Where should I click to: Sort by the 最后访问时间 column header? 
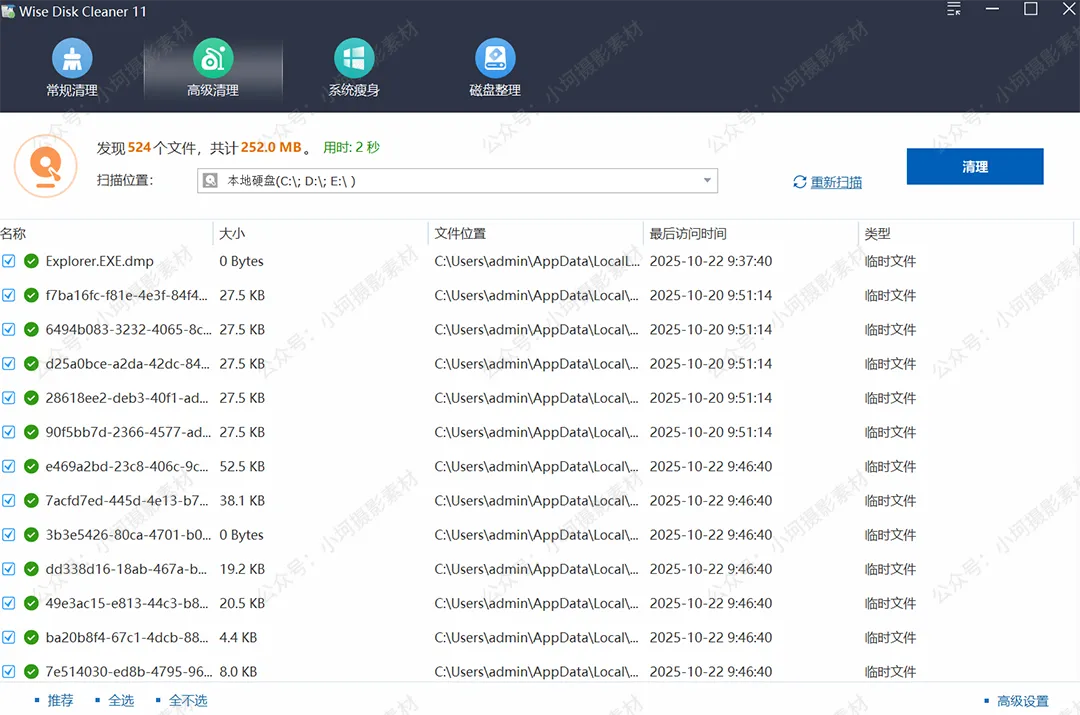pos(688,234)
